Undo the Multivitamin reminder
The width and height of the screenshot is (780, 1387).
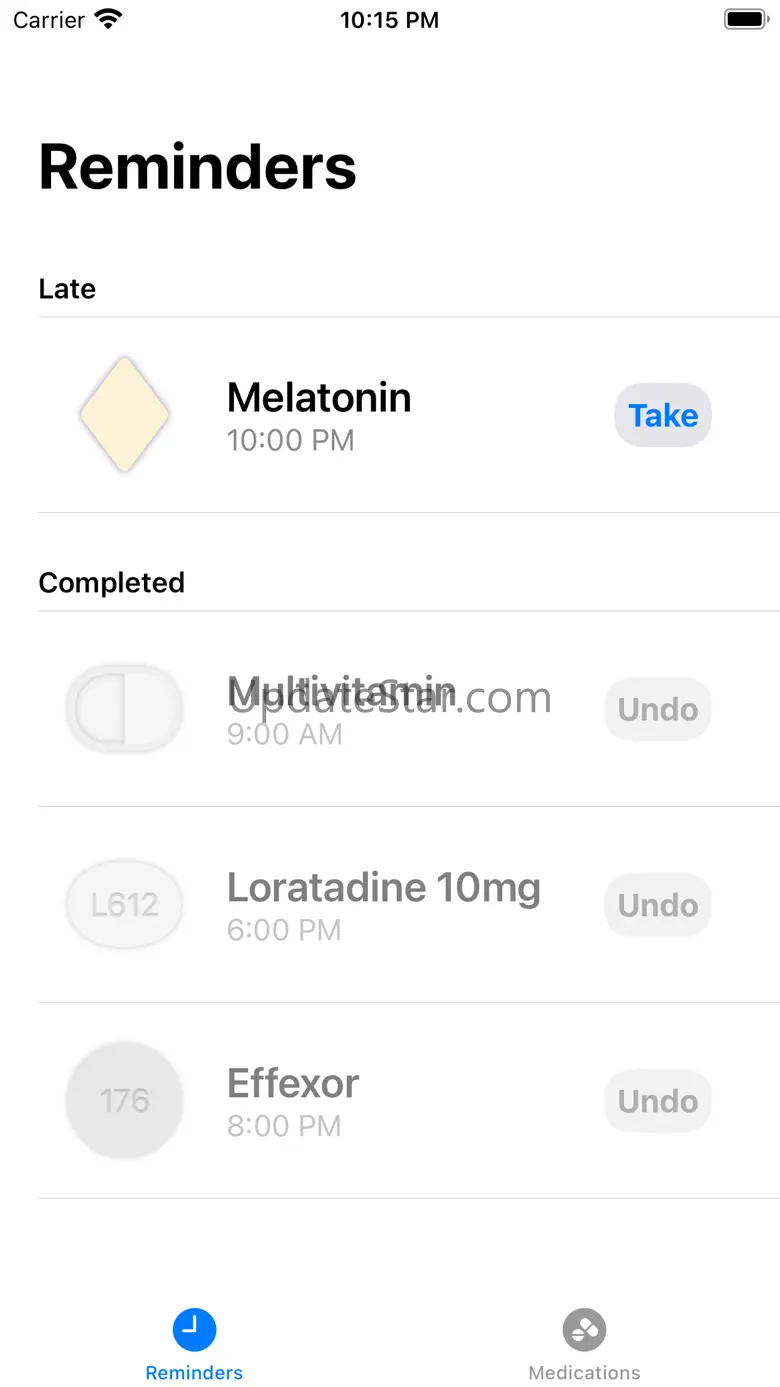pos(657,709)
